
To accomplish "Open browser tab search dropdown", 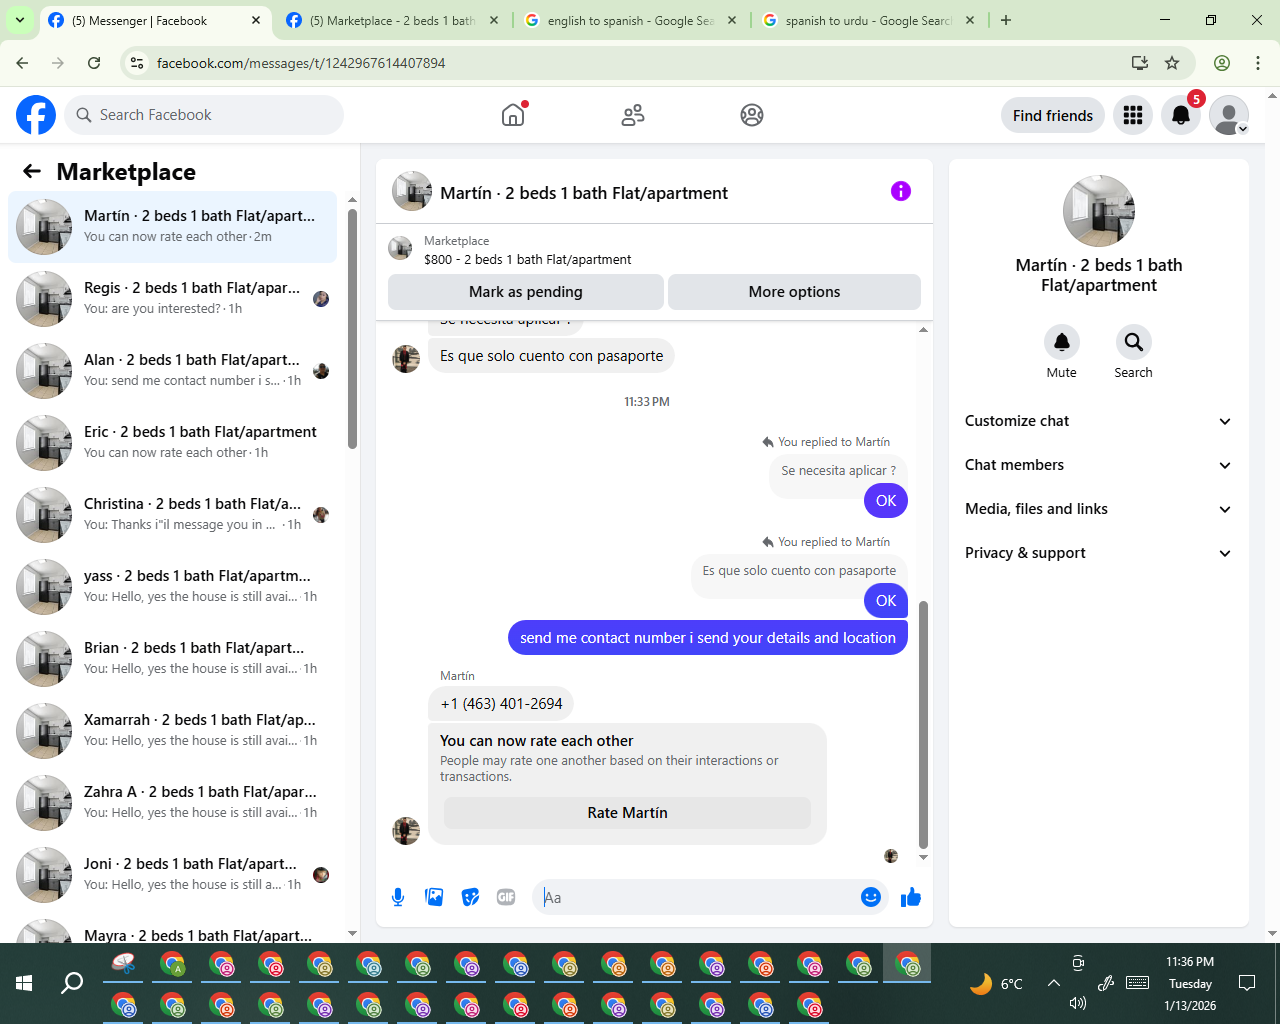I will pos(20,20).
